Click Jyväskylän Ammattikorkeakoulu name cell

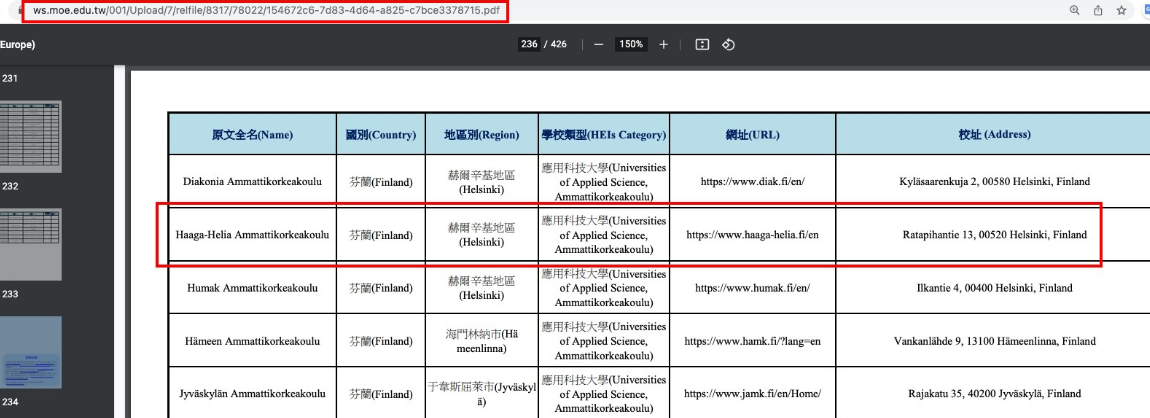click(x=252, y=394)
